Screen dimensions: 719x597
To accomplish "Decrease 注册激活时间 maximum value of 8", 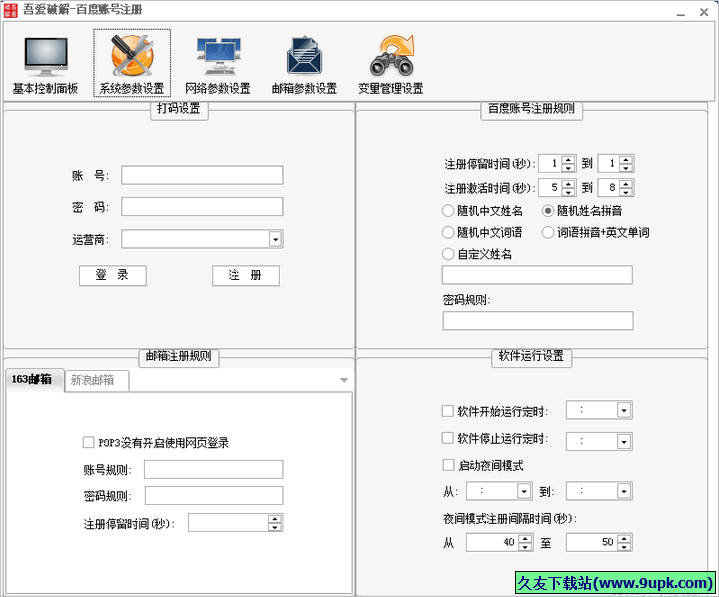I will tap(626, 192).
